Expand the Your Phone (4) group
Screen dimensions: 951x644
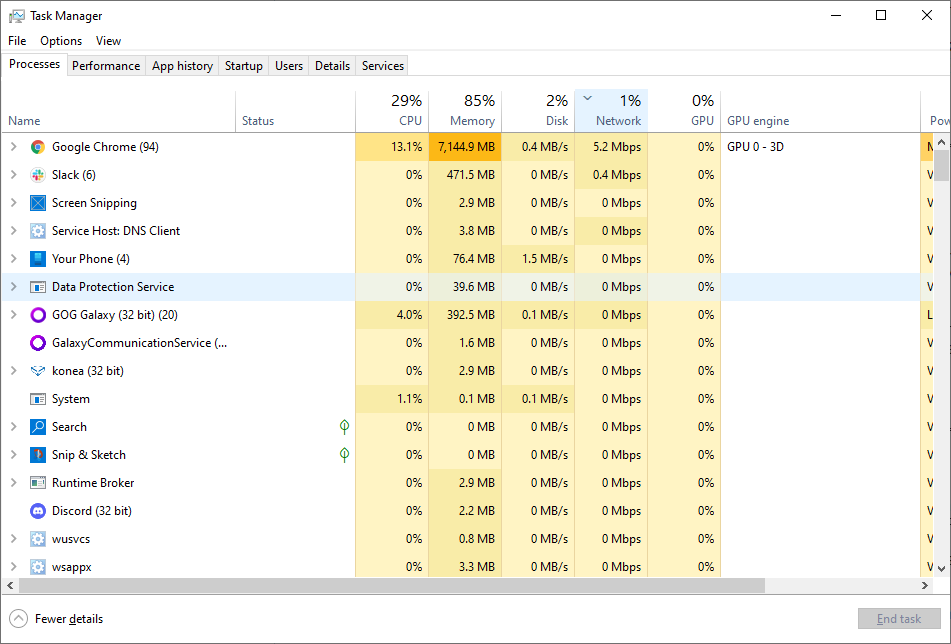(13, 259)
